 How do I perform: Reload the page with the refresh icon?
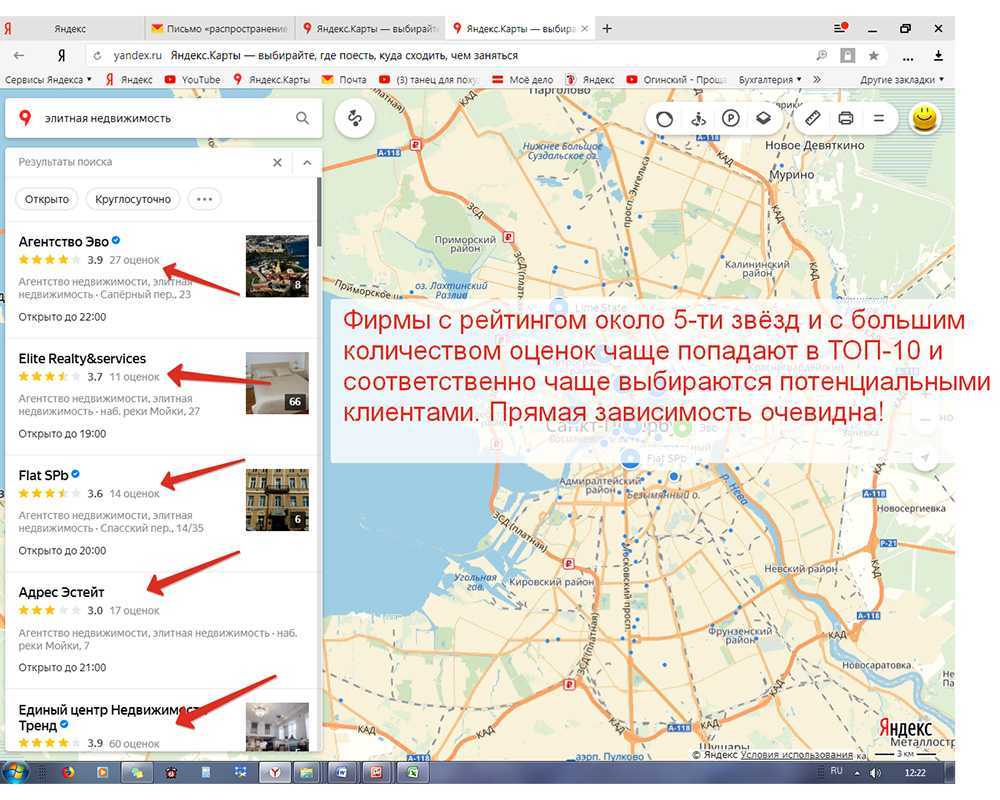[x=97, y=56]
